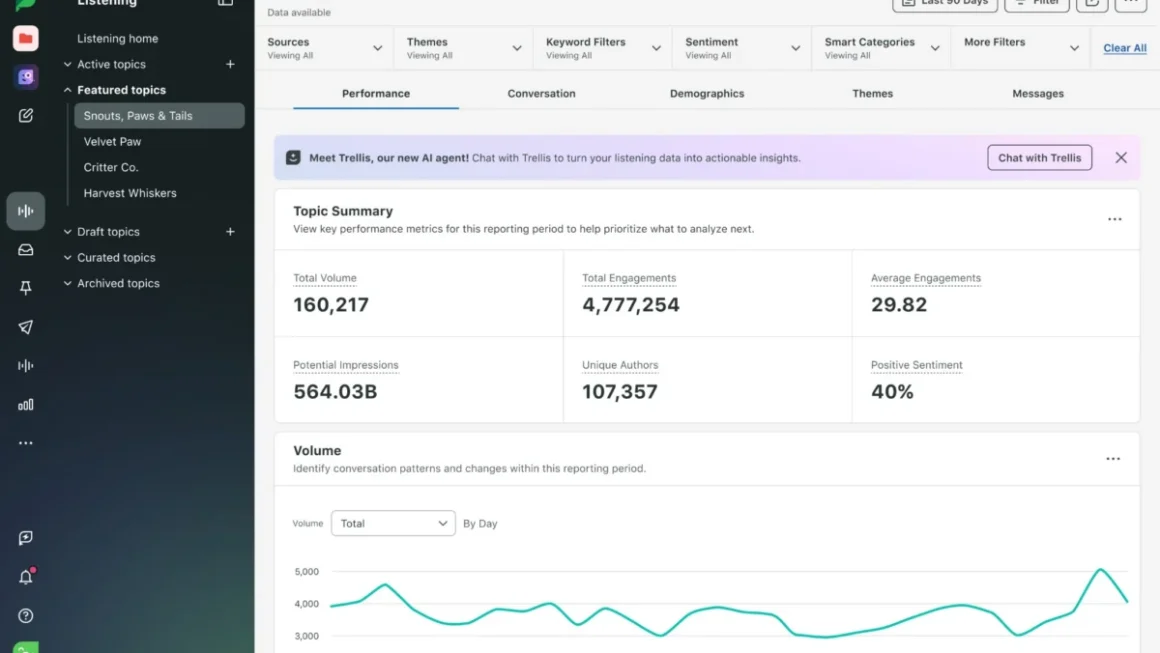Open the Help question mark icon
This screenshot has width=1160, height=653.
click(x=26, y=615)
